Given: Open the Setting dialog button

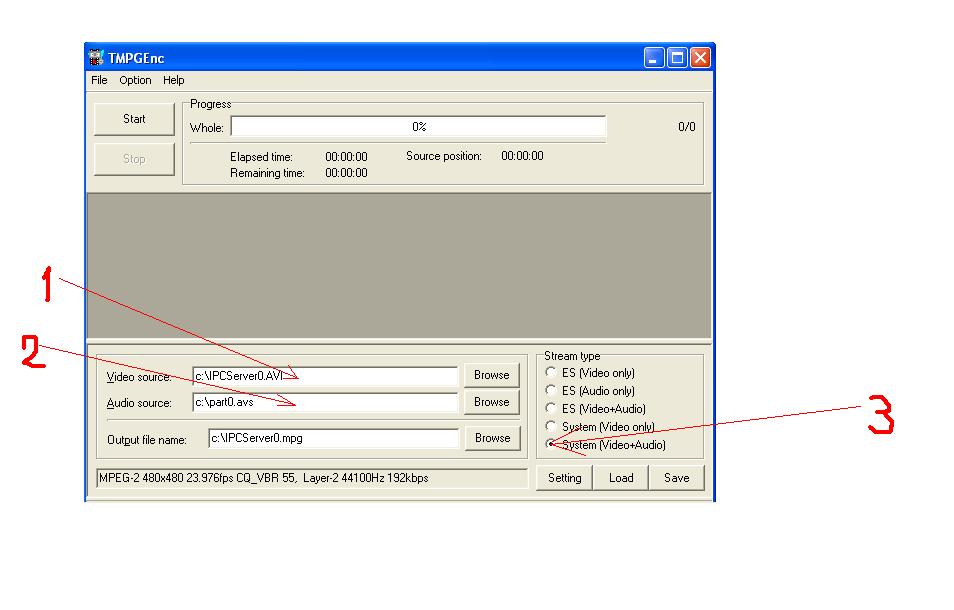Looking at the screenshot, I should [564, 478].
